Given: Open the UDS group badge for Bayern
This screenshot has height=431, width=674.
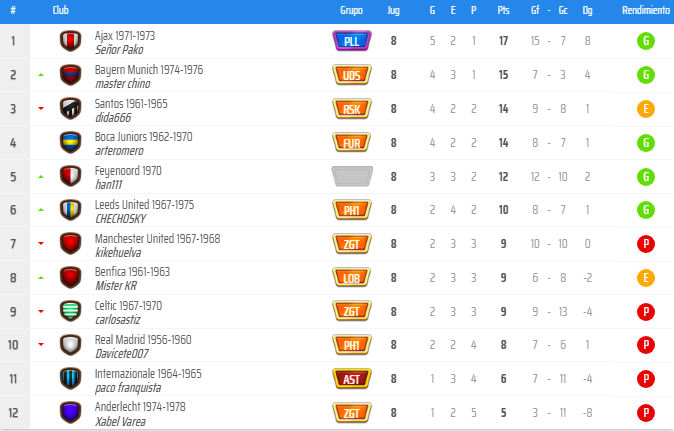Looking at the screenshot, I should (x=352, y=75).
